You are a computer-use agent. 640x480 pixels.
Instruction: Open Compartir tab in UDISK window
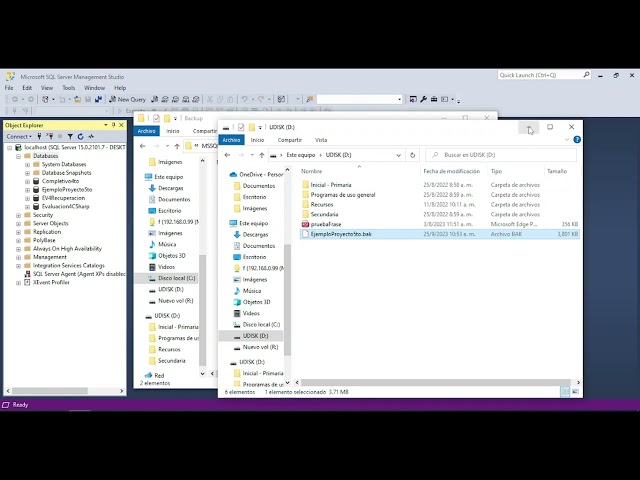point(289,140)
